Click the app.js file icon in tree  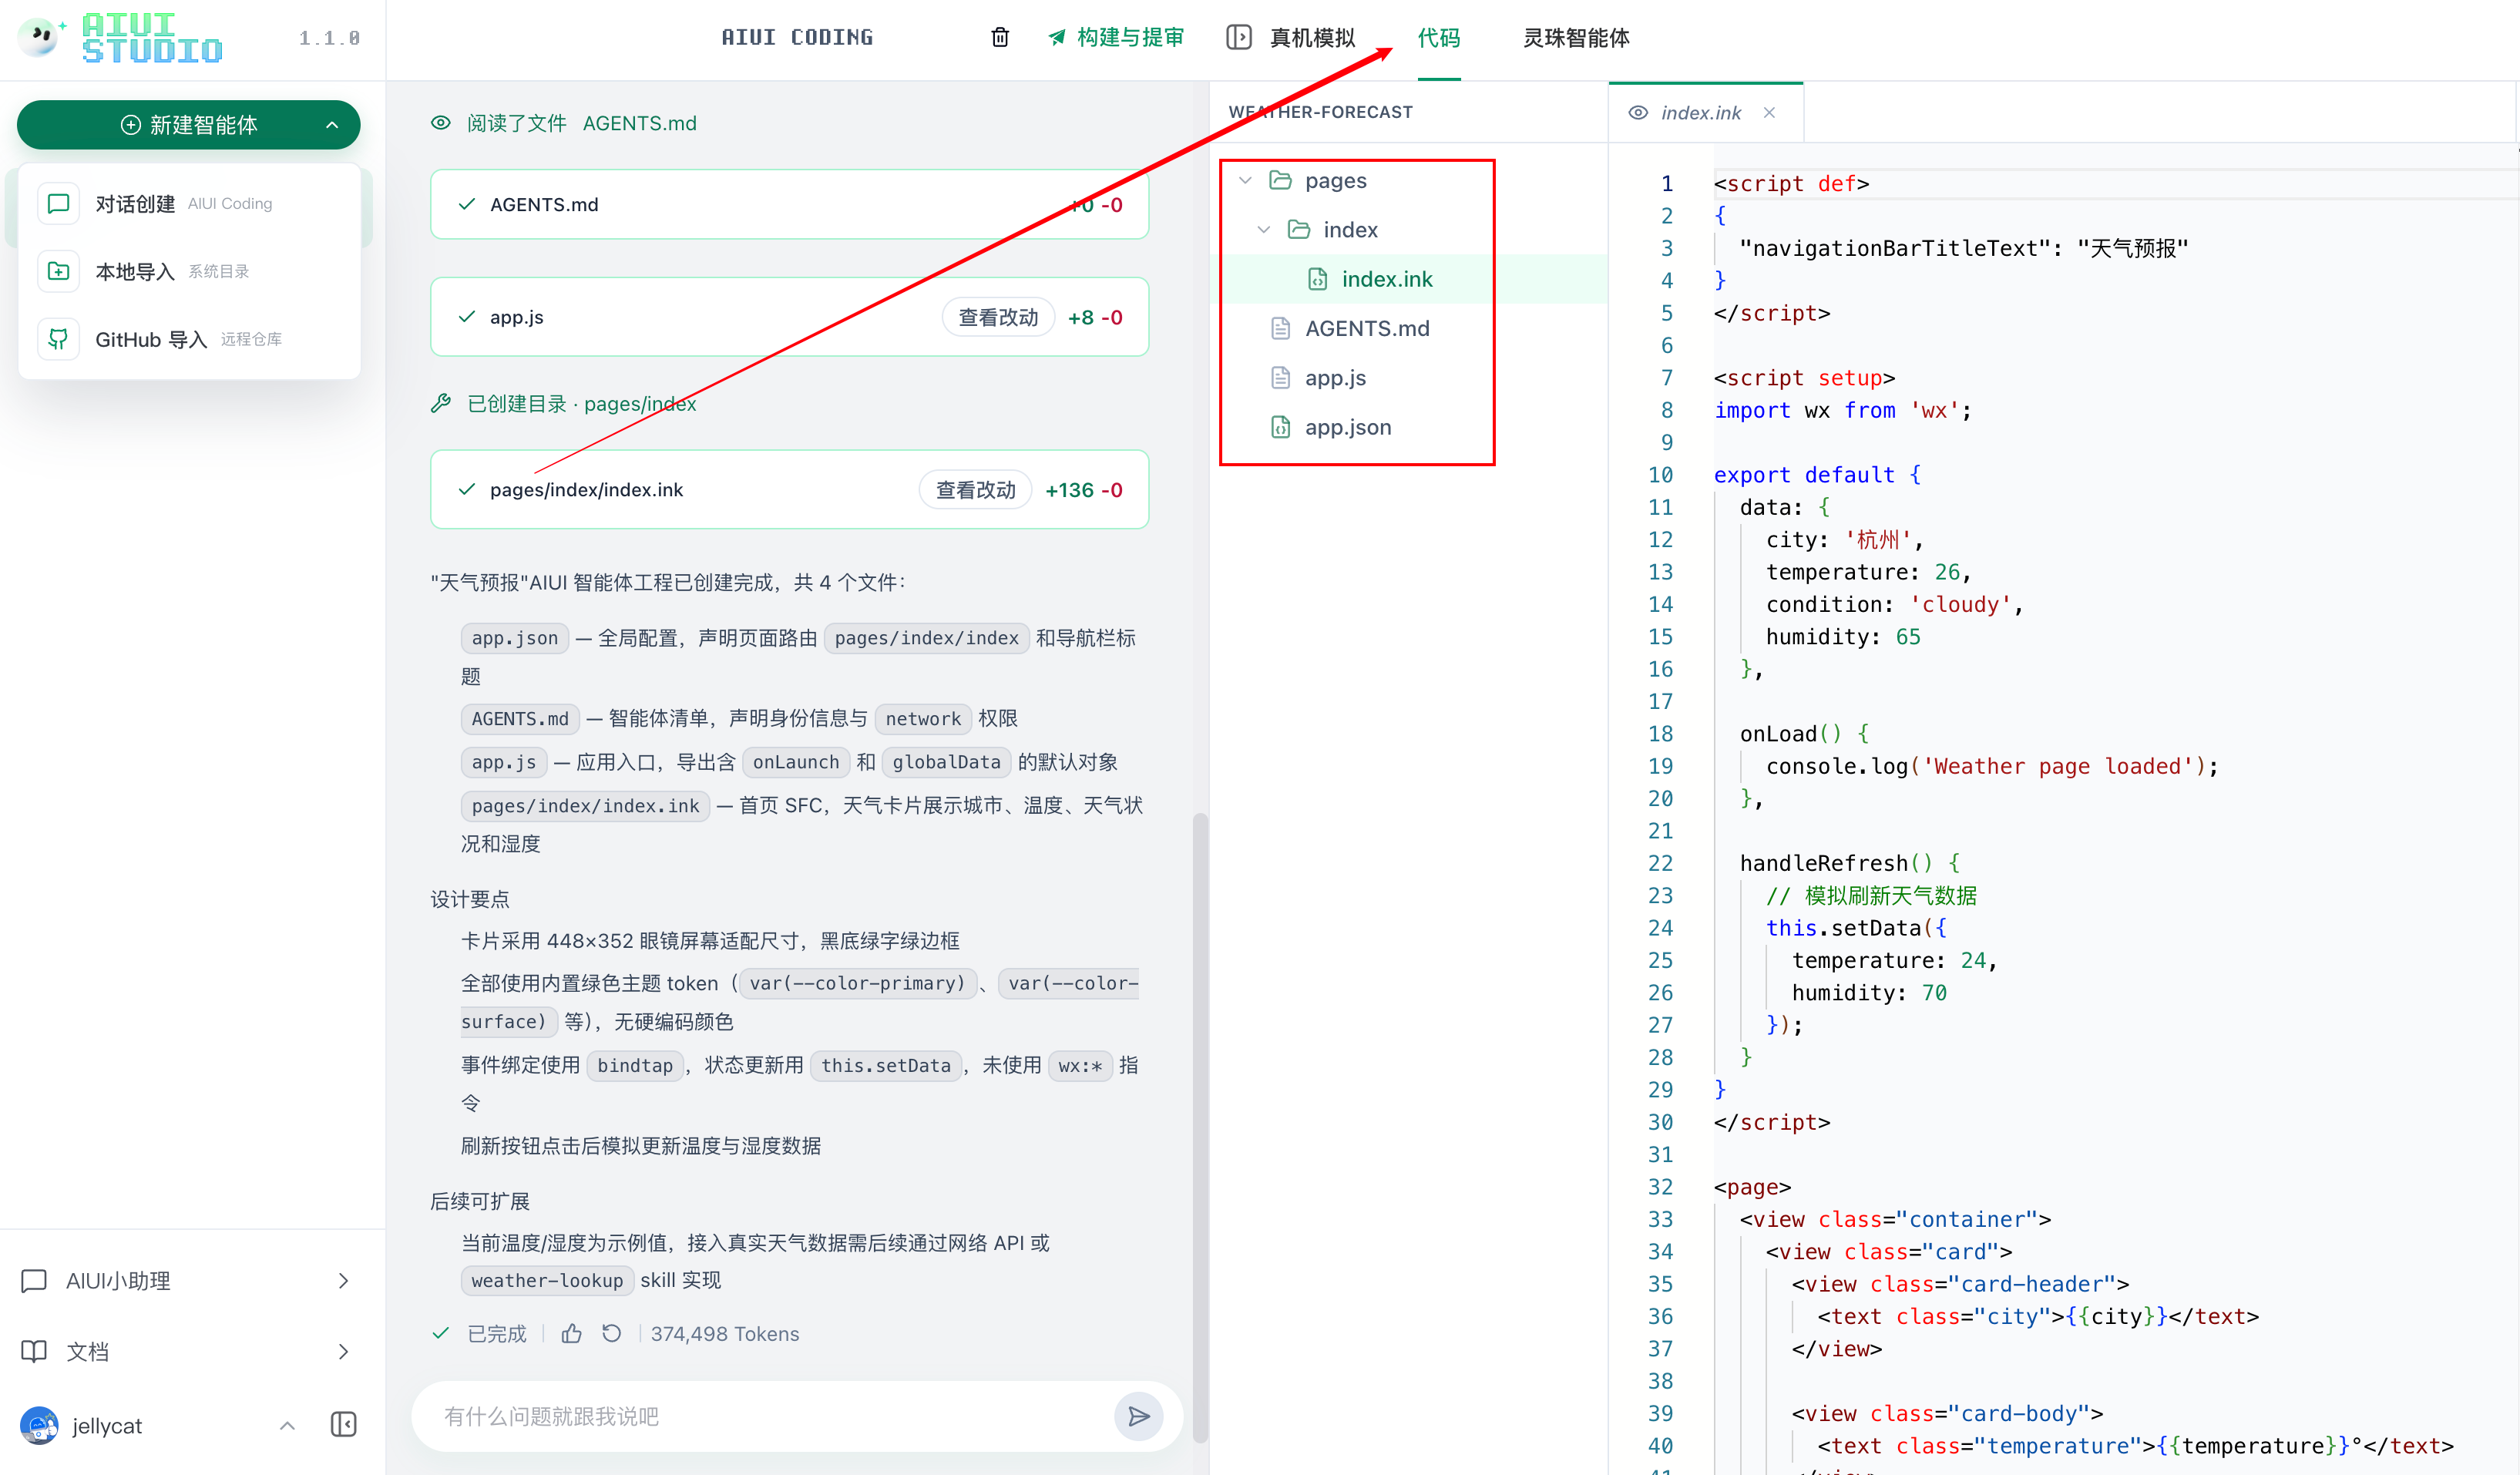coord(1281,378)
